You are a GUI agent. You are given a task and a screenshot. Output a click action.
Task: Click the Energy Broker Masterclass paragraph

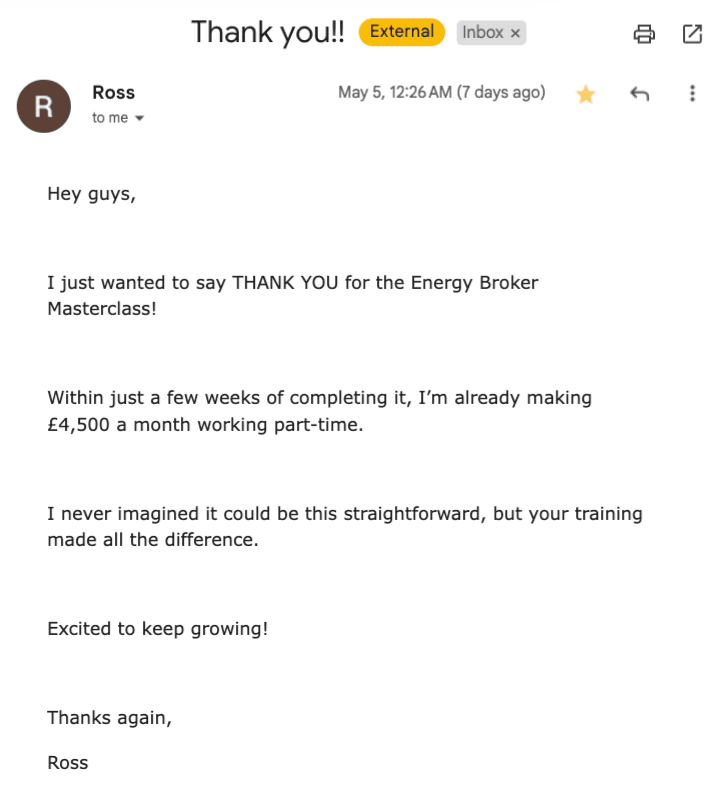[292, 283]
